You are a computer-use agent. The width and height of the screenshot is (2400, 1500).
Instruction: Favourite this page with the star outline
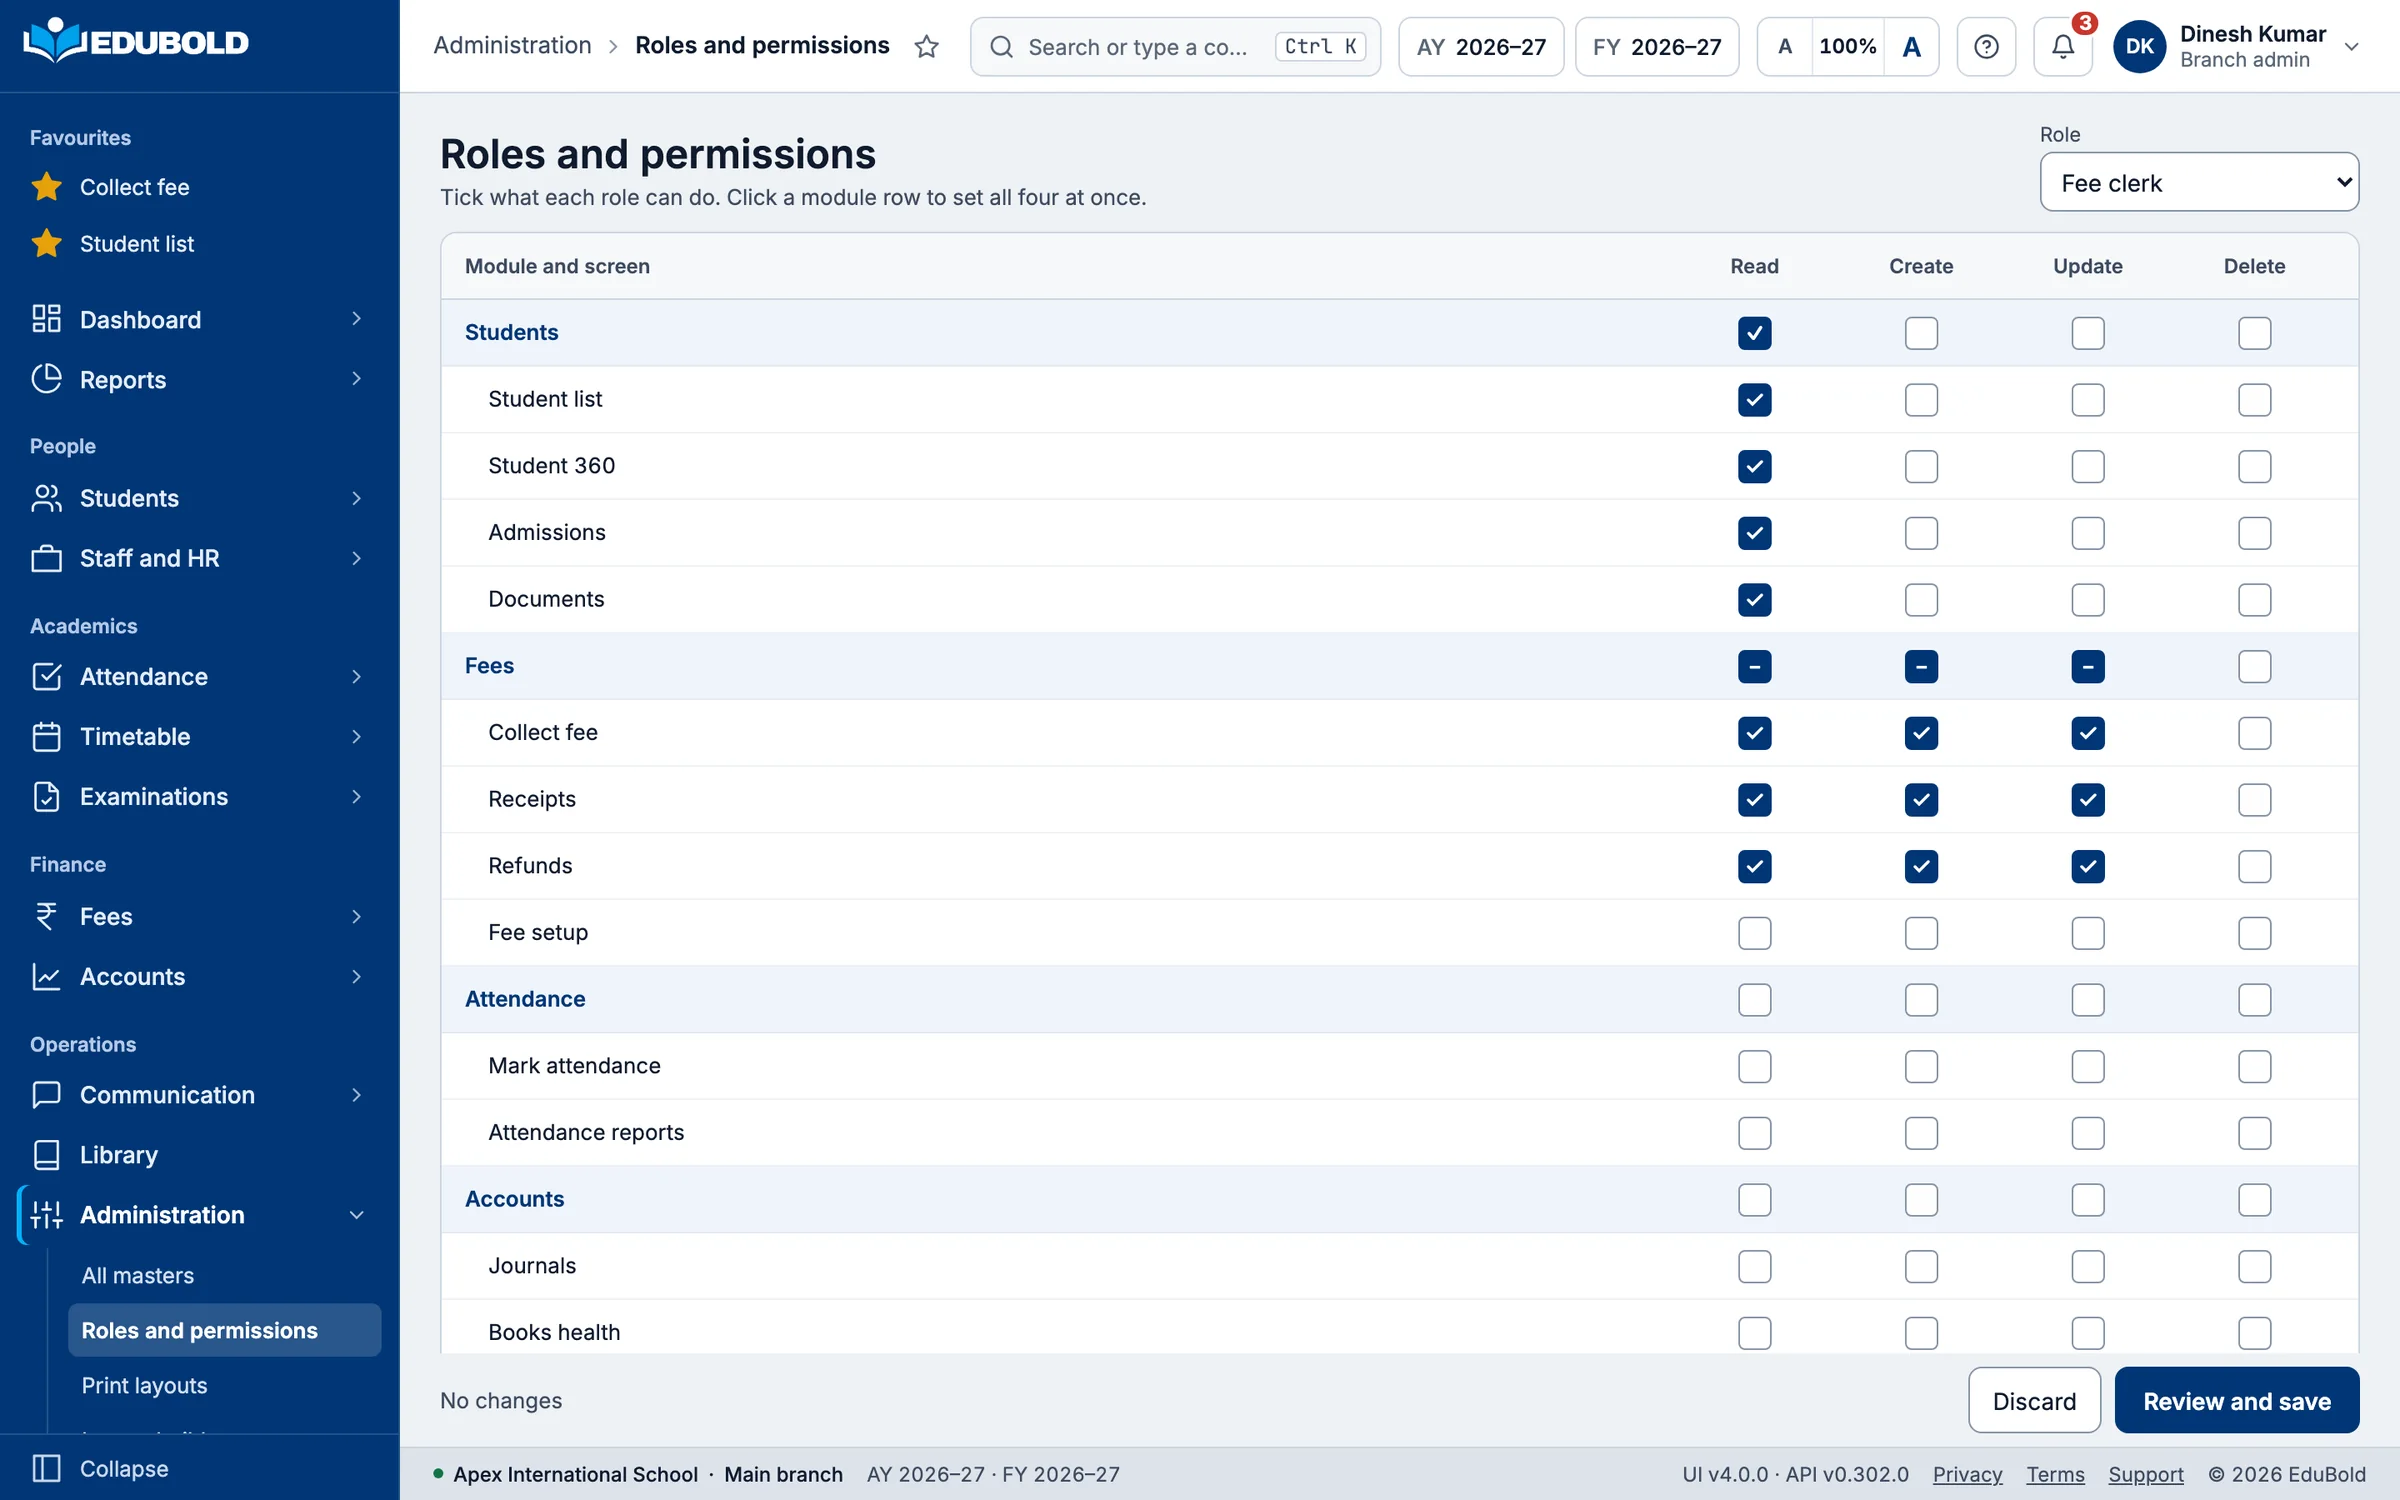pos(926,46)
